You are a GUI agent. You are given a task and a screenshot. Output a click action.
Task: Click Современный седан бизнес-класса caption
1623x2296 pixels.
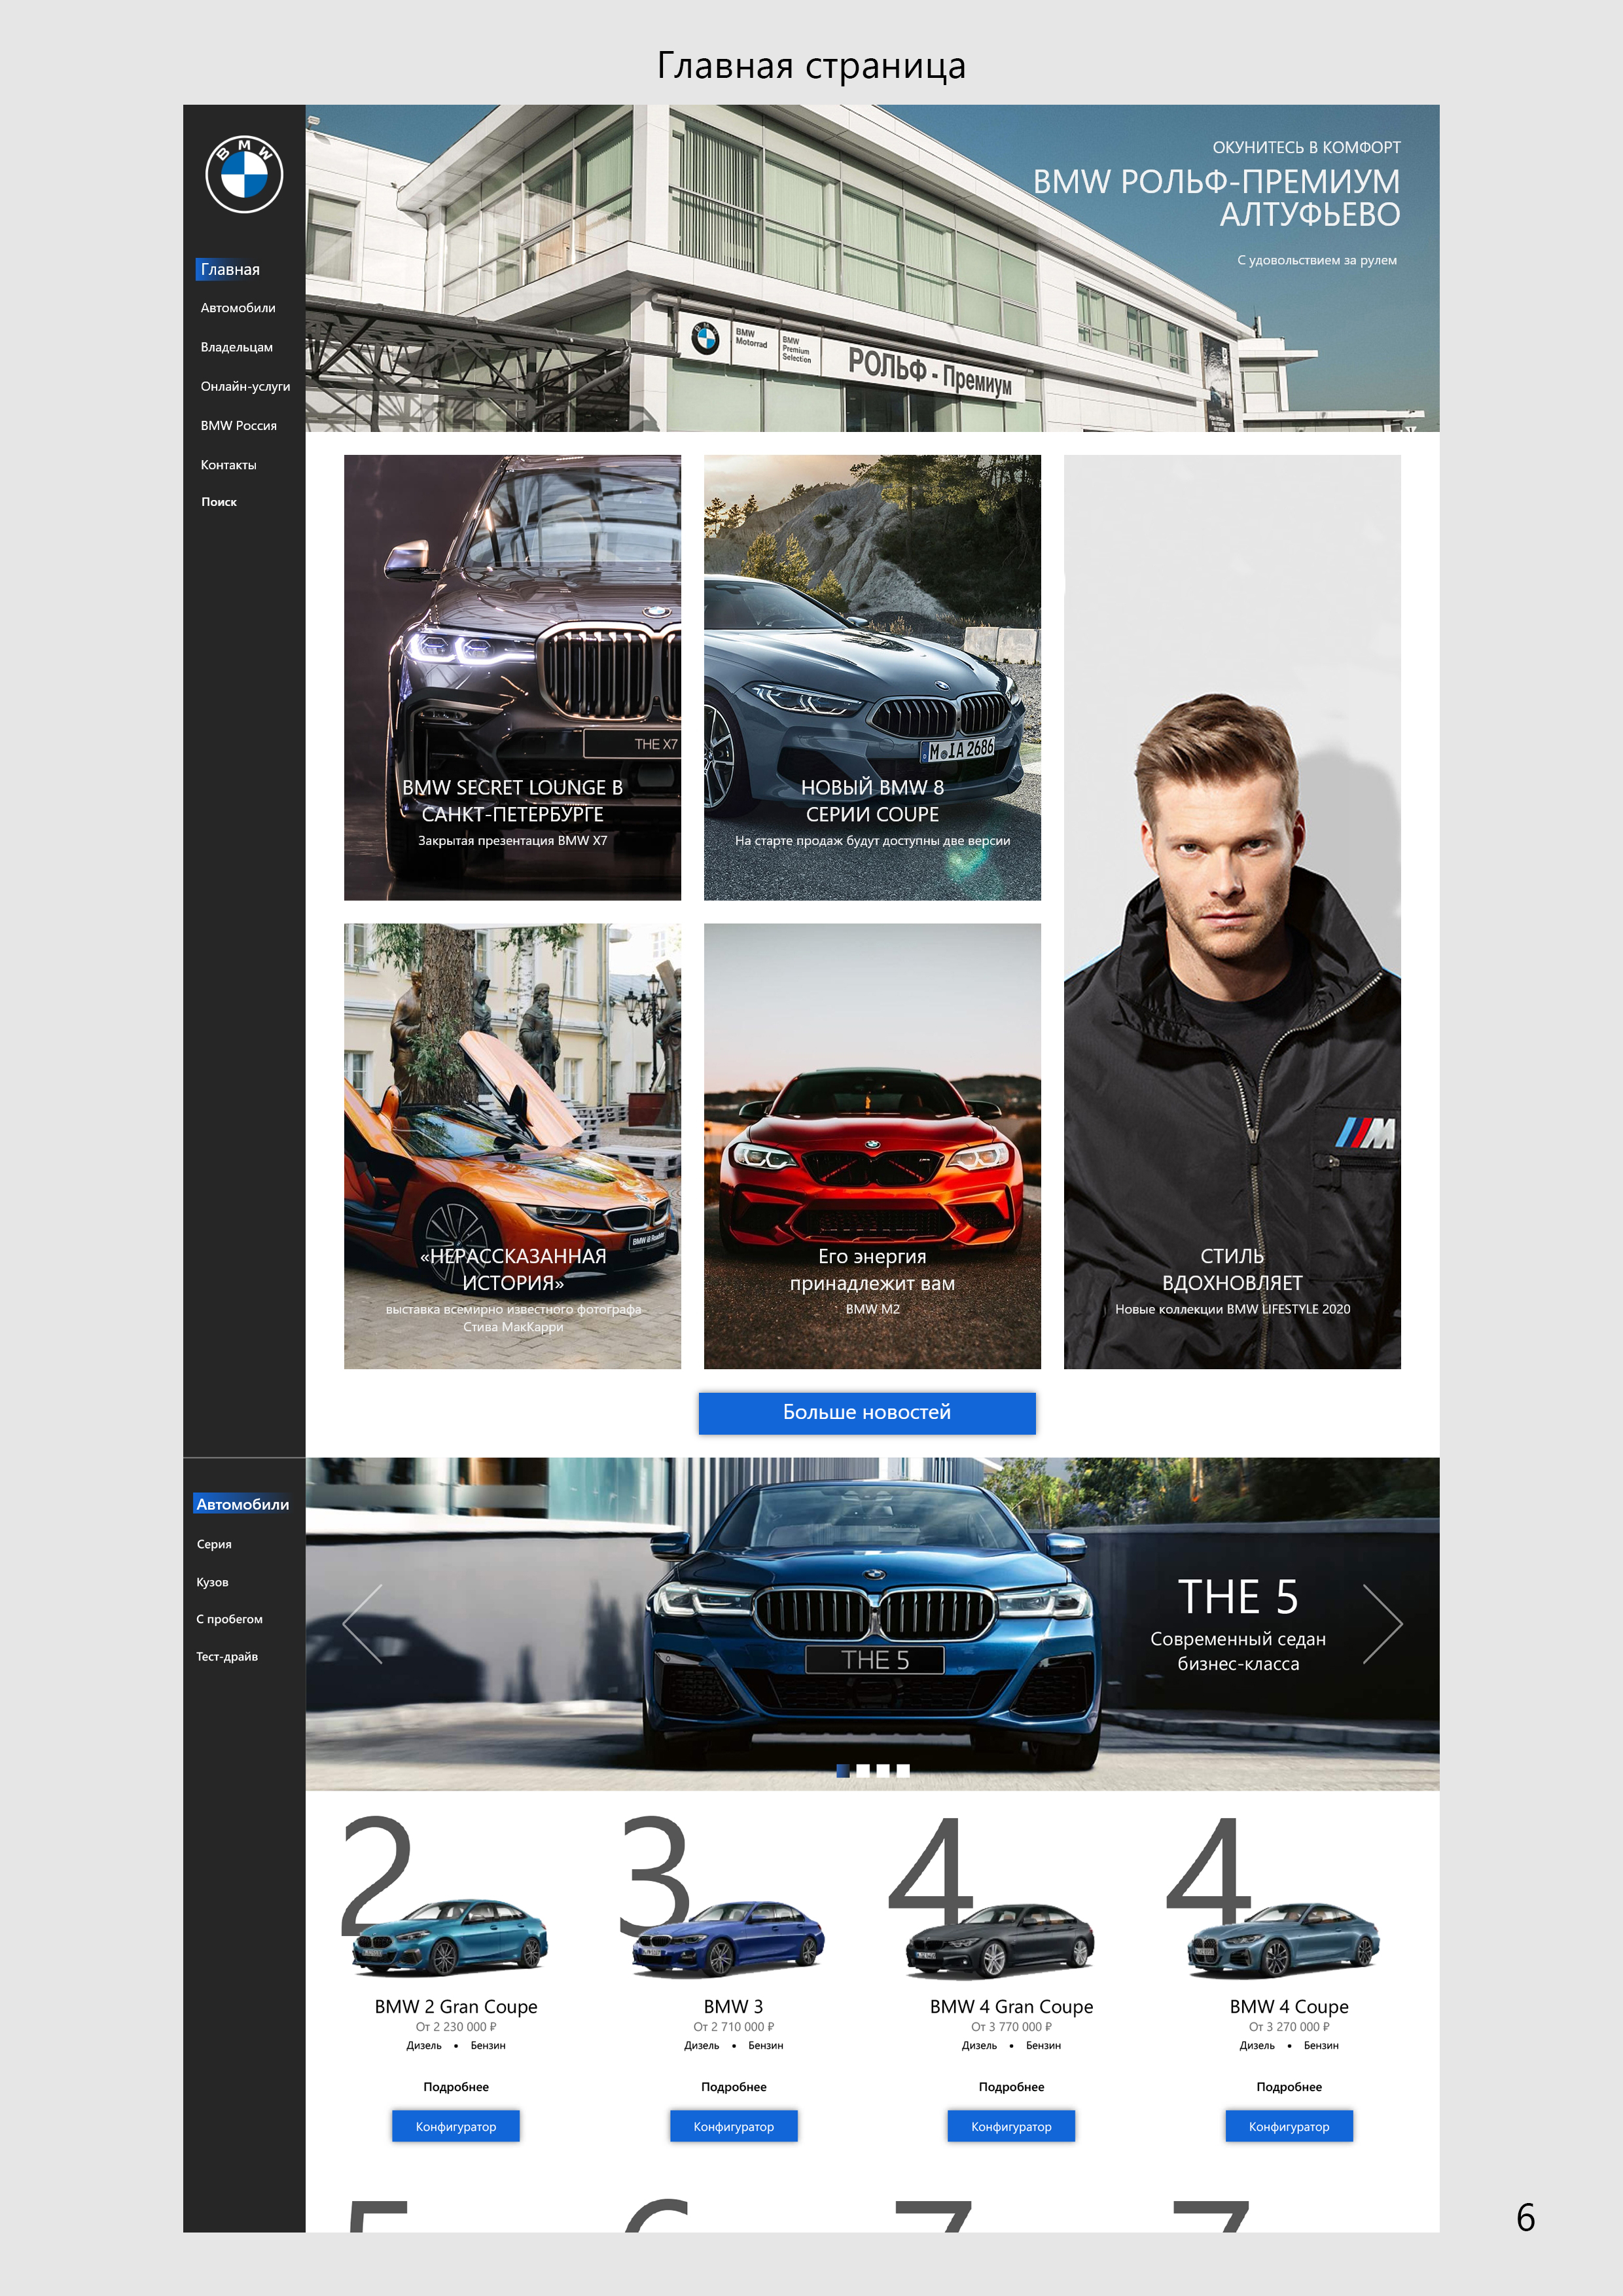(1238, 1651)
